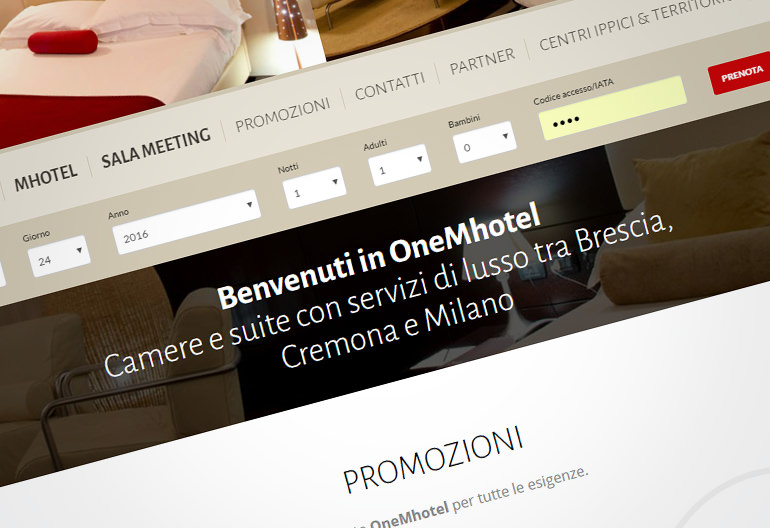Screen dimensions: 770x528
Task: Expand the Adulti dropdown
Action: 400,165
